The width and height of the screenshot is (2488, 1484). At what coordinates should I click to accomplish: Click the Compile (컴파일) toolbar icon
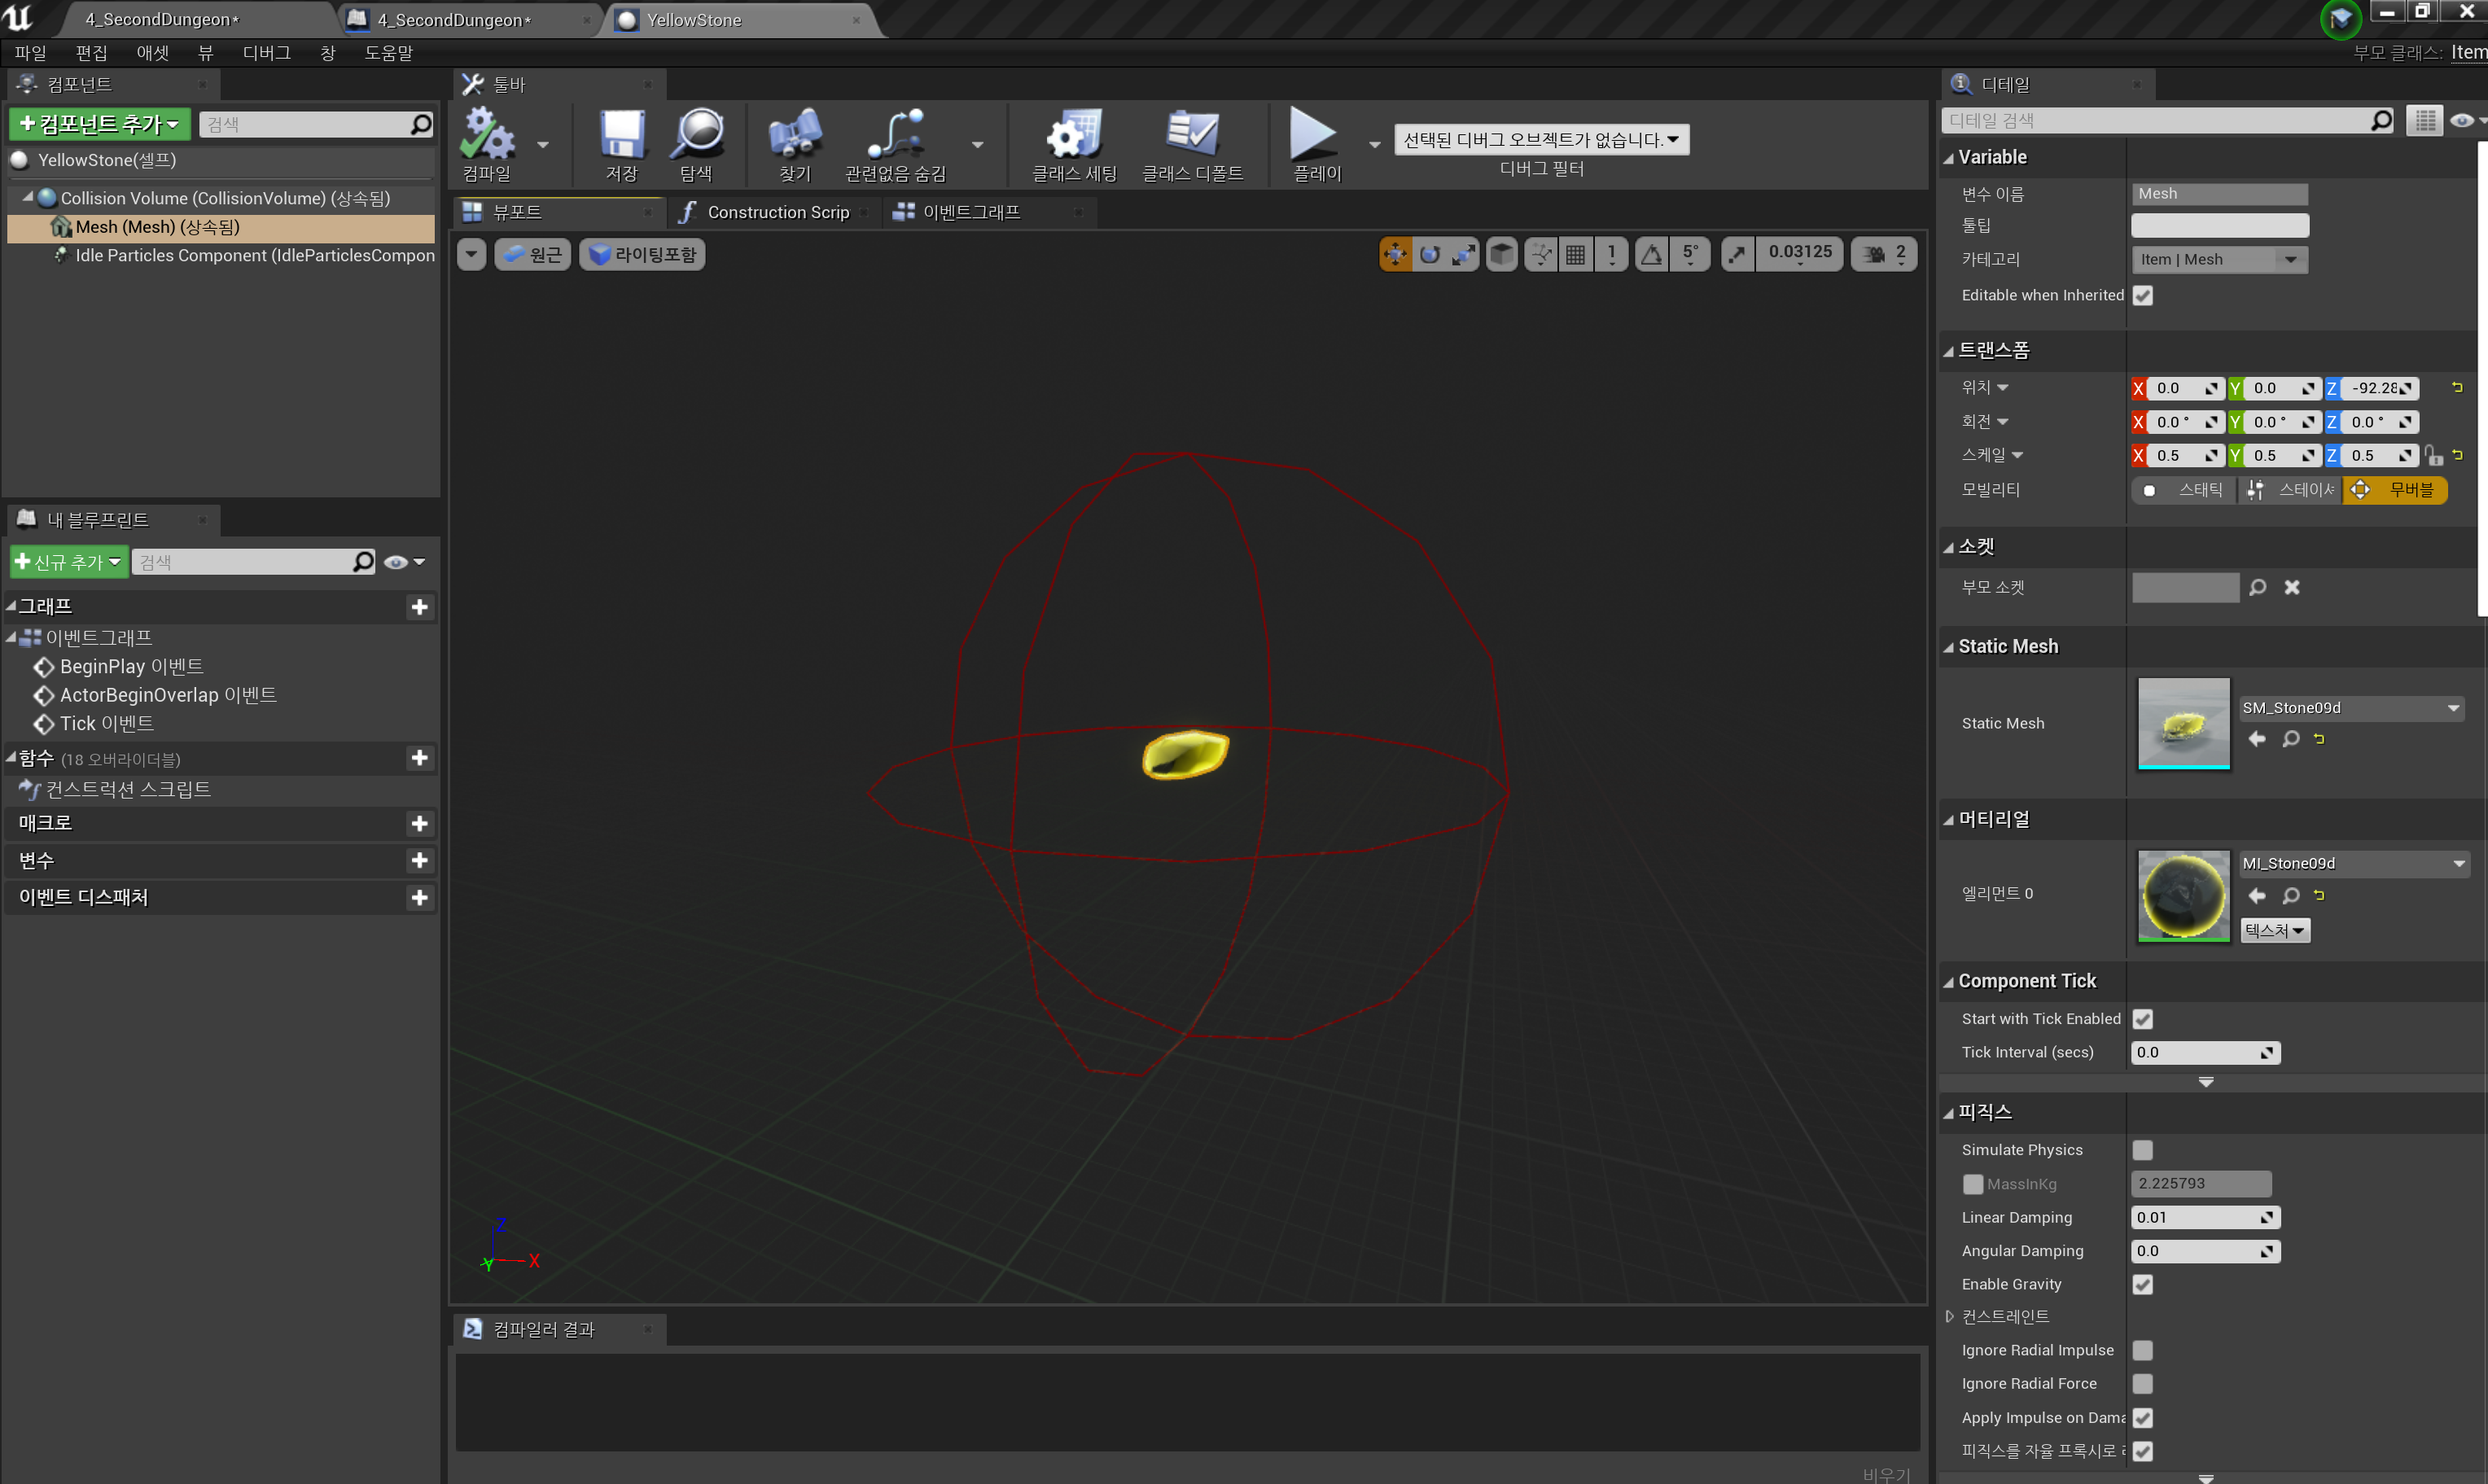[x=487, y=134]
